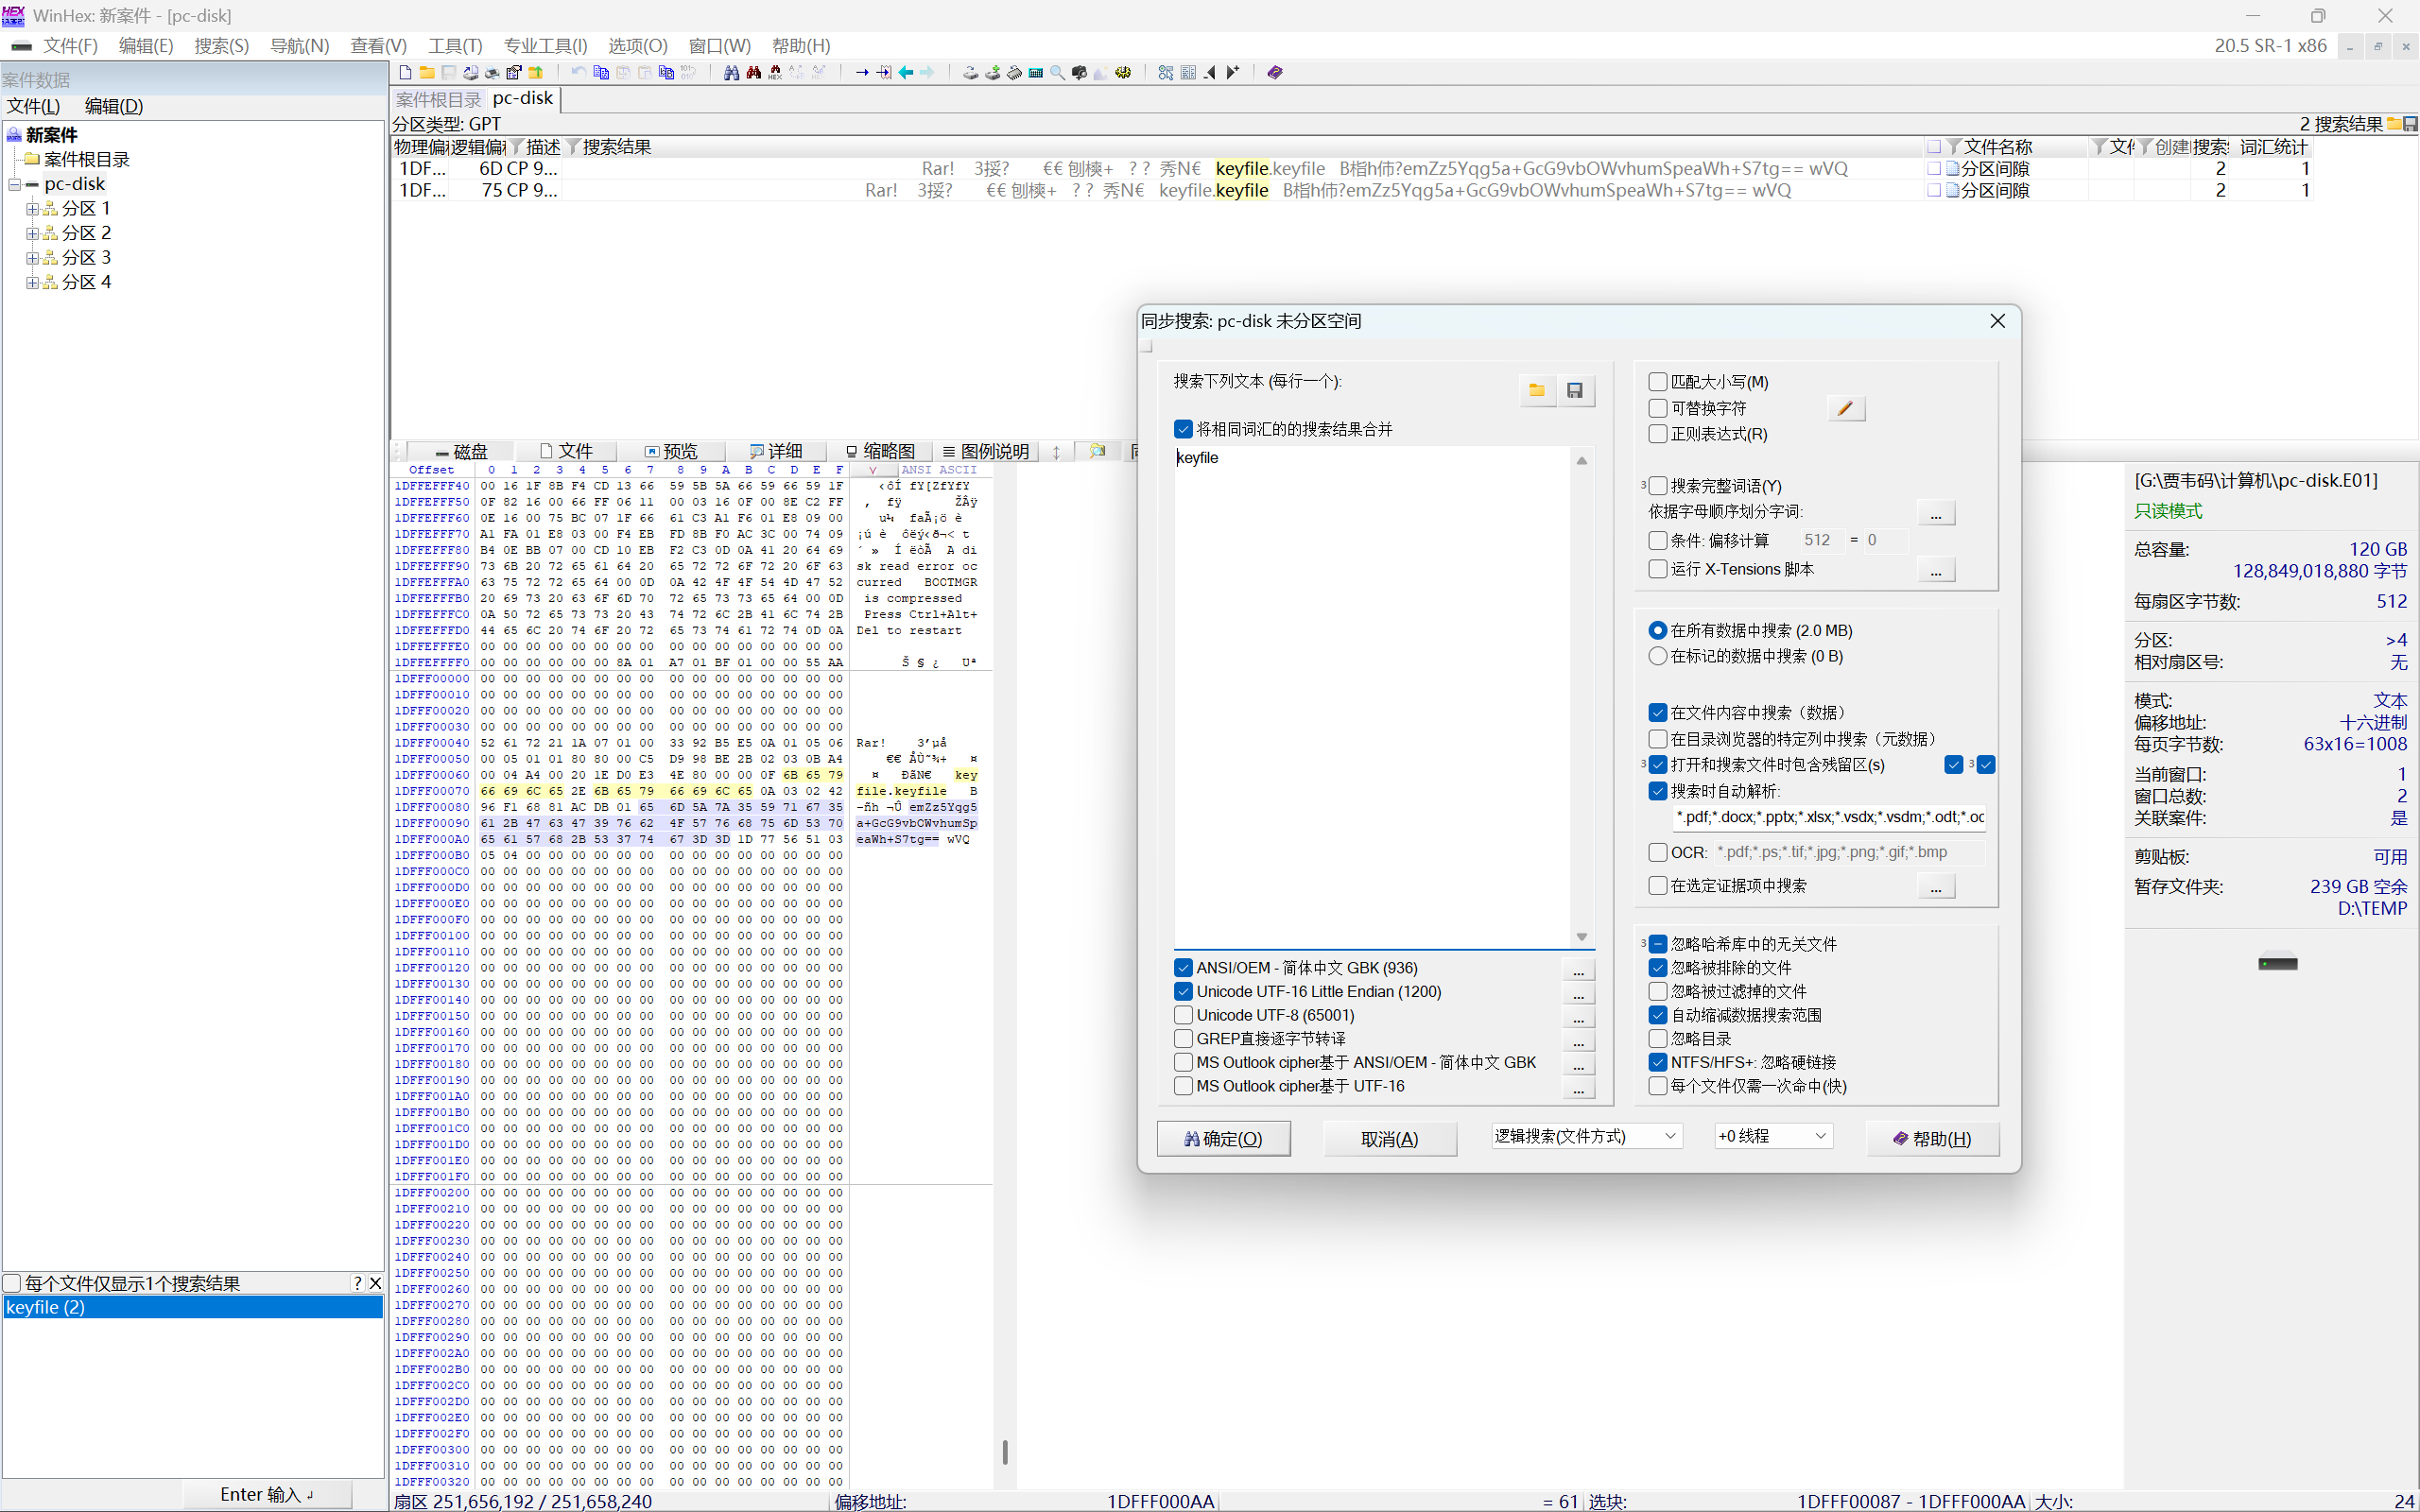Viewport: 2420px width, 1512px height.
Task: Click the filter funnel on 搜索结果 column
Action: [573, 147]
